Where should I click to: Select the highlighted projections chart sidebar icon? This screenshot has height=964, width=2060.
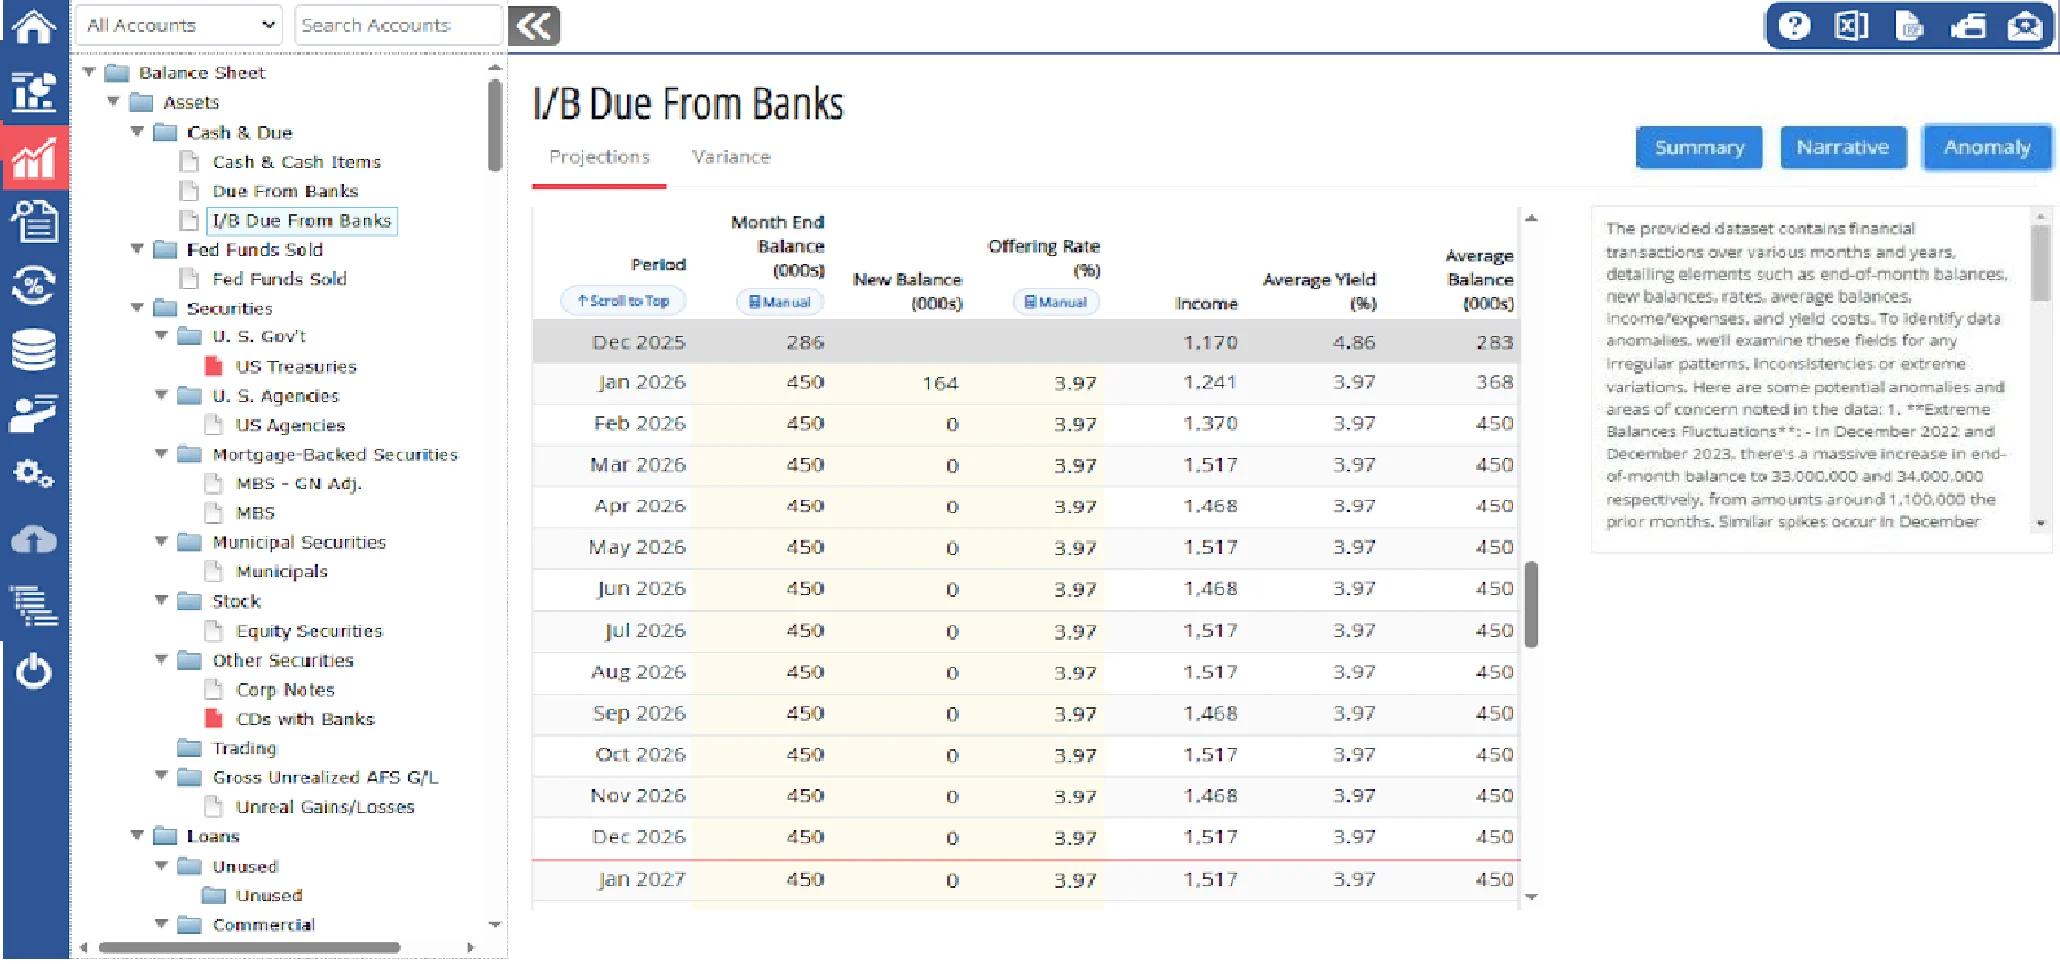pyautogui.click(x=34, y=158)
